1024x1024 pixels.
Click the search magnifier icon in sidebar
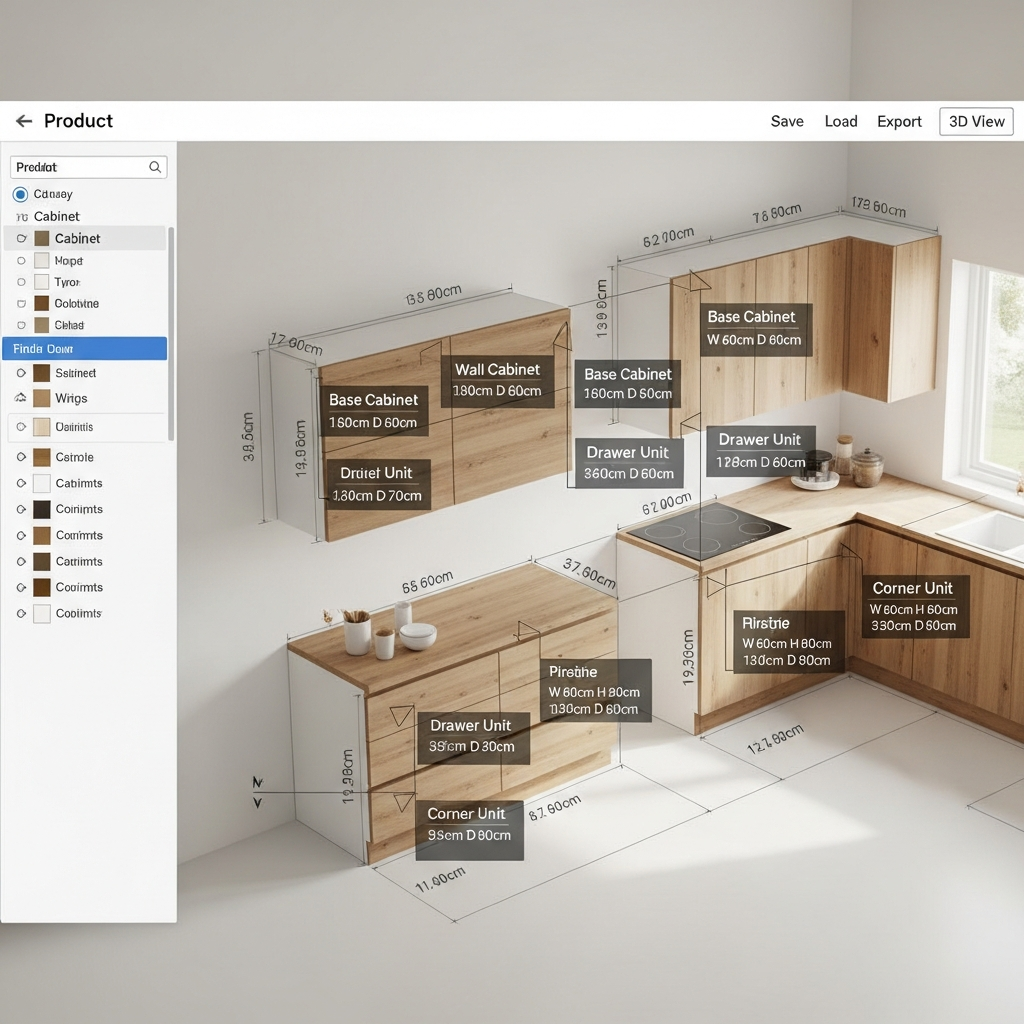[155, 167]
